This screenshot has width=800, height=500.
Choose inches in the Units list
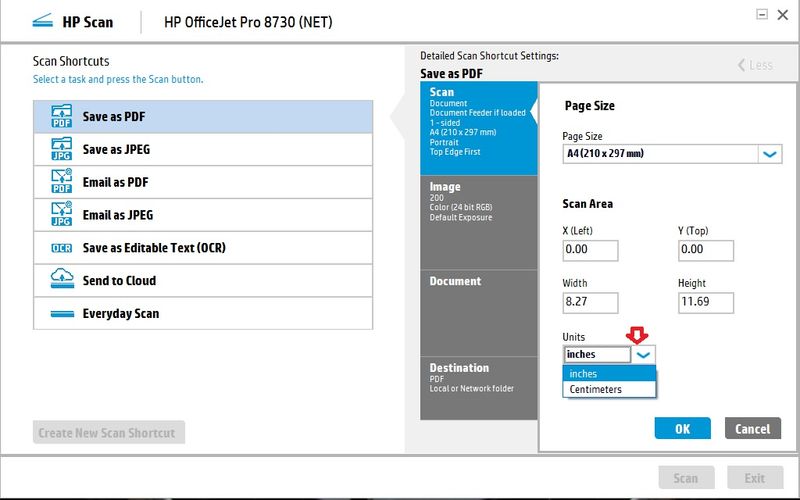[x=609, y=373]
